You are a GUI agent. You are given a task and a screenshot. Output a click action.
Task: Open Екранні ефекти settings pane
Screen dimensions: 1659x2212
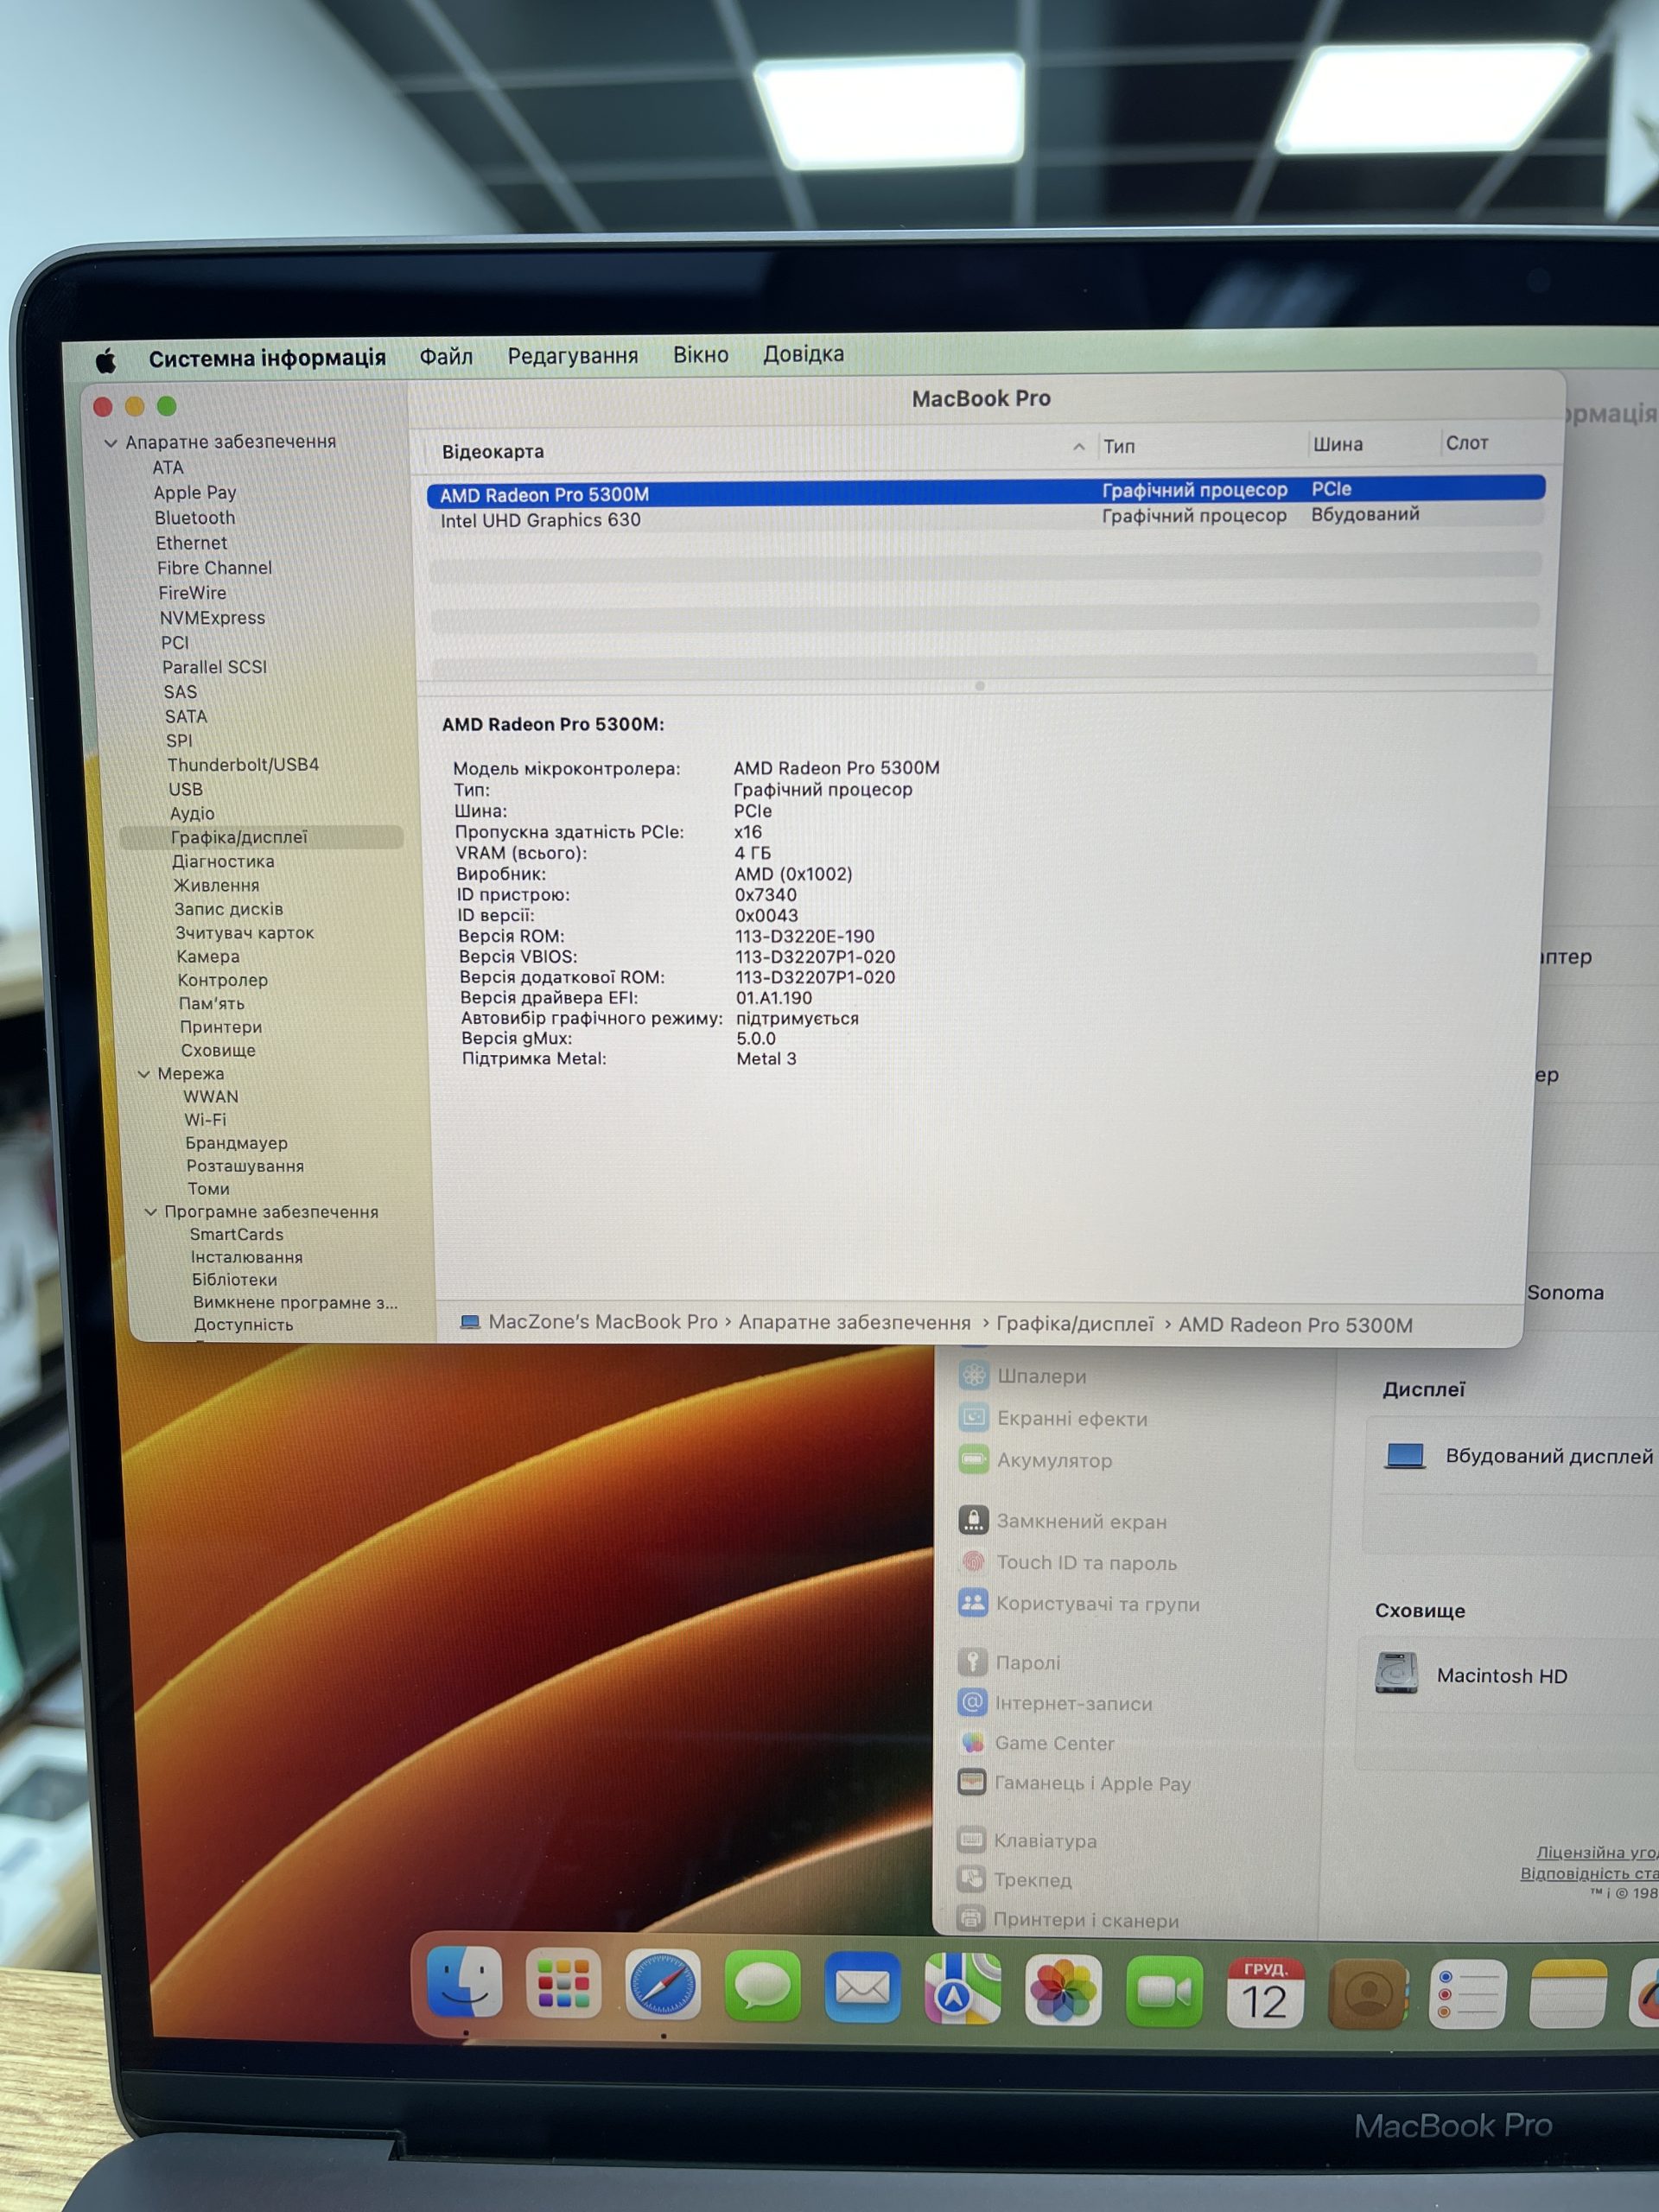(x=1071, y=1418)
